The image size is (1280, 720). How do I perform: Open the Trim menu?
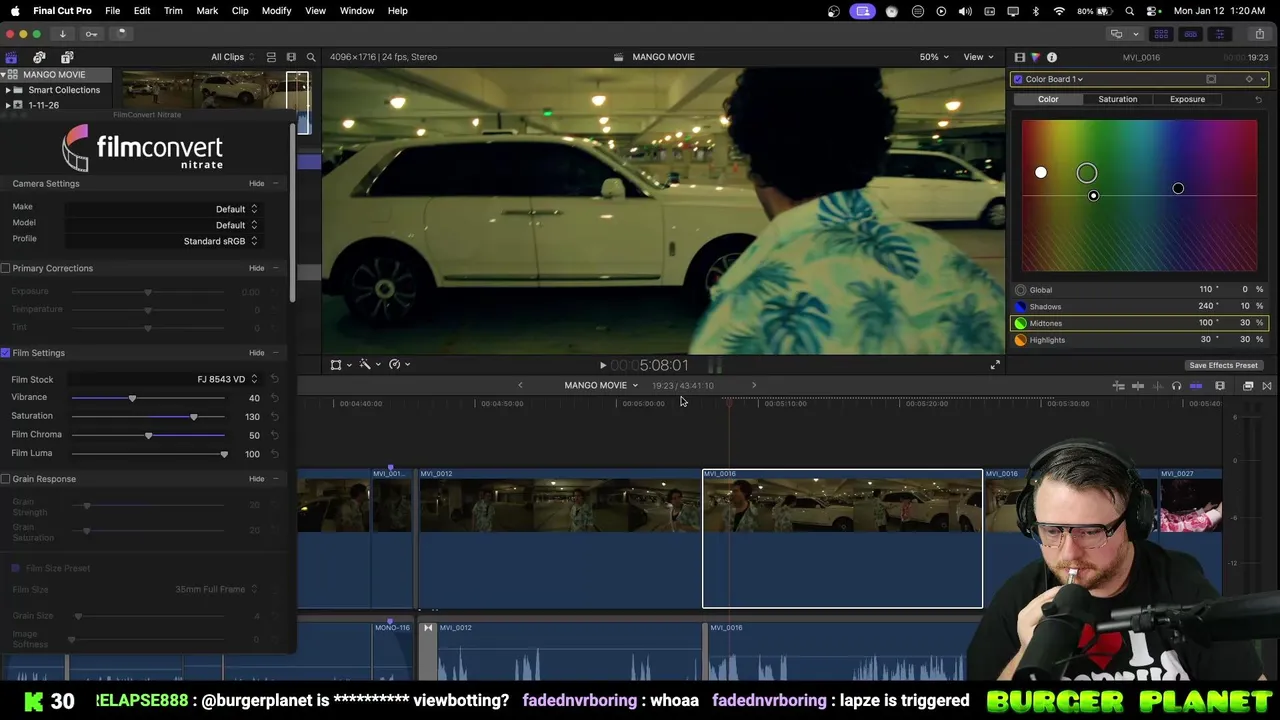(173, 10)
